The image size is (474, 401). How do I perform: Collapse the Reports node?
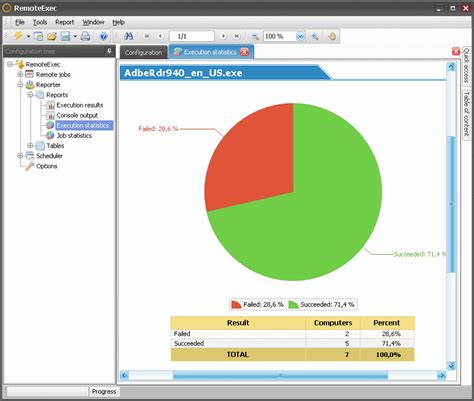click(x=30, y=95)
